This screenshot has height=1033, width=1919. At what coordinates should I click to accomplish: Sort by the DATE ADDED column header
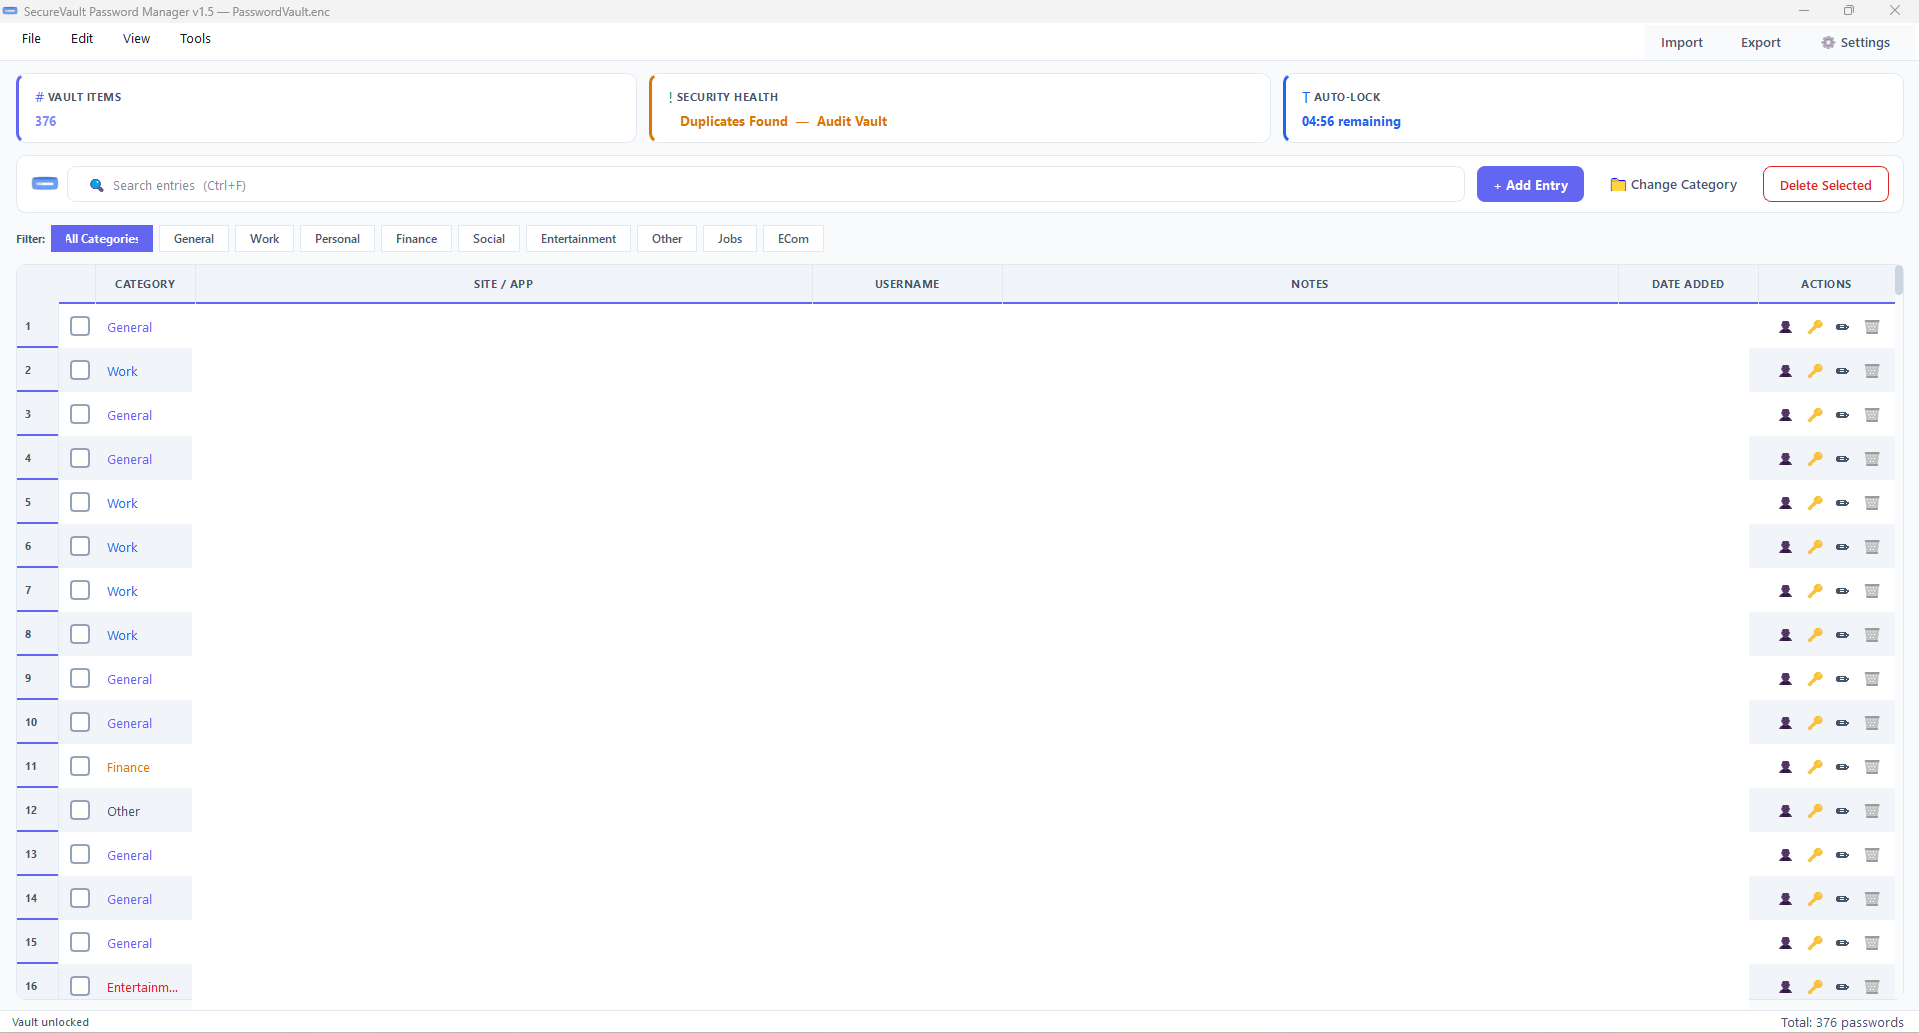1687,284
